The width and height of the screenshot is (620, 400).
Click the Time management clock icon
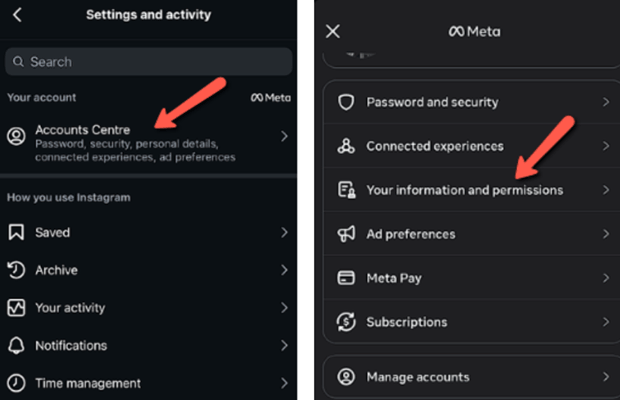tap(16, 383)
